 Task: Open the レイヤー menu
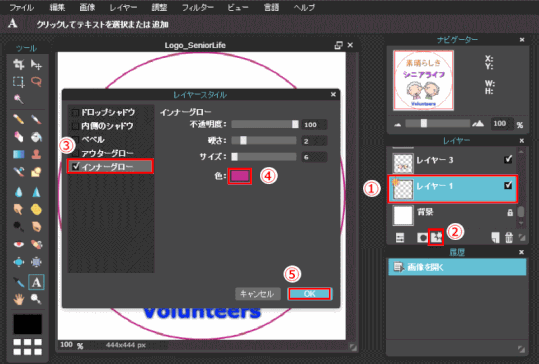123,8
